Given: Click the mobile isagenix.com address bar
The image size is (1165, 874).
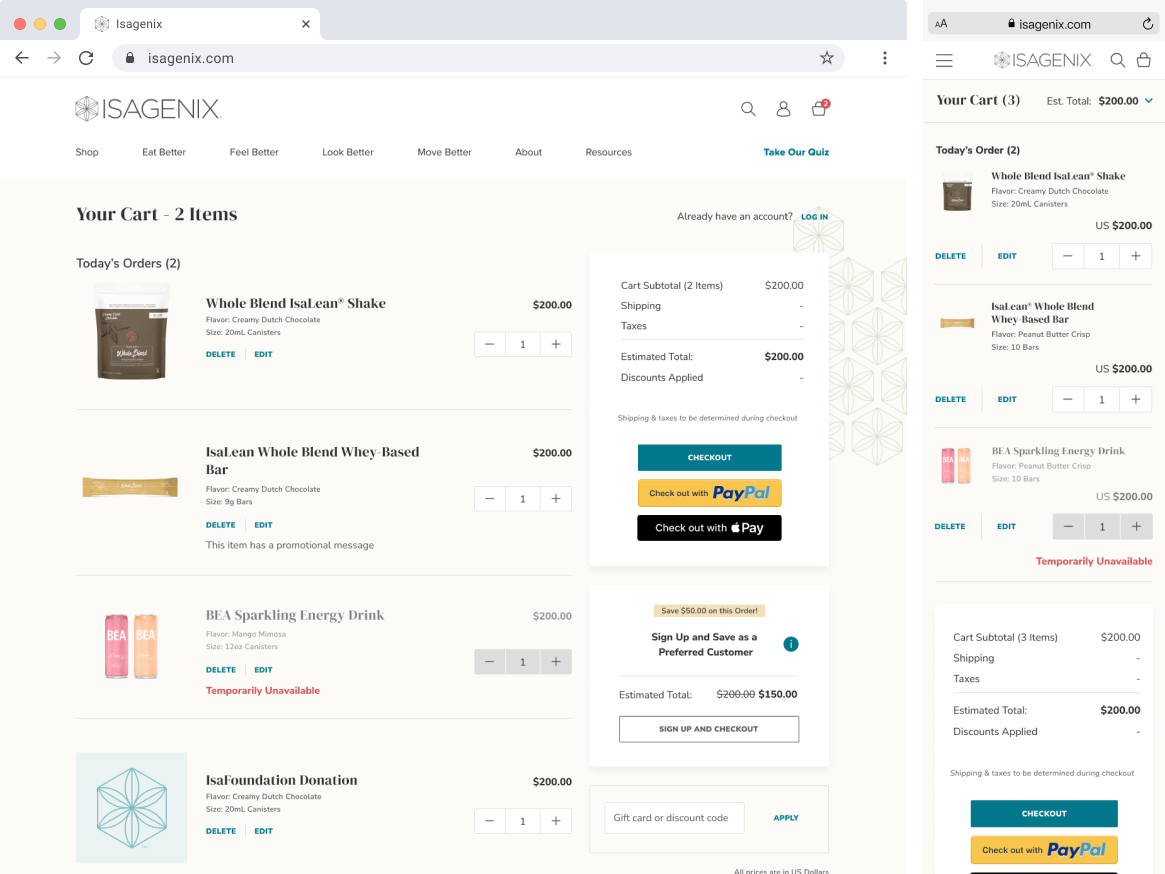Looking at the screenshot, I should [1043, 24].
